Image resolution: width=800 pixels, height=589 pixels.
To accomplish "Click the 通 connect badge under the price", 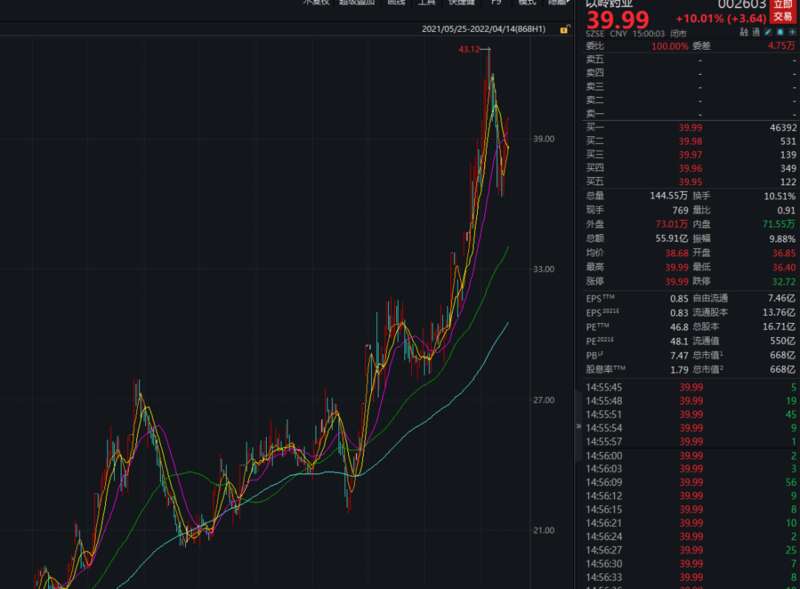I will point(756,33).
